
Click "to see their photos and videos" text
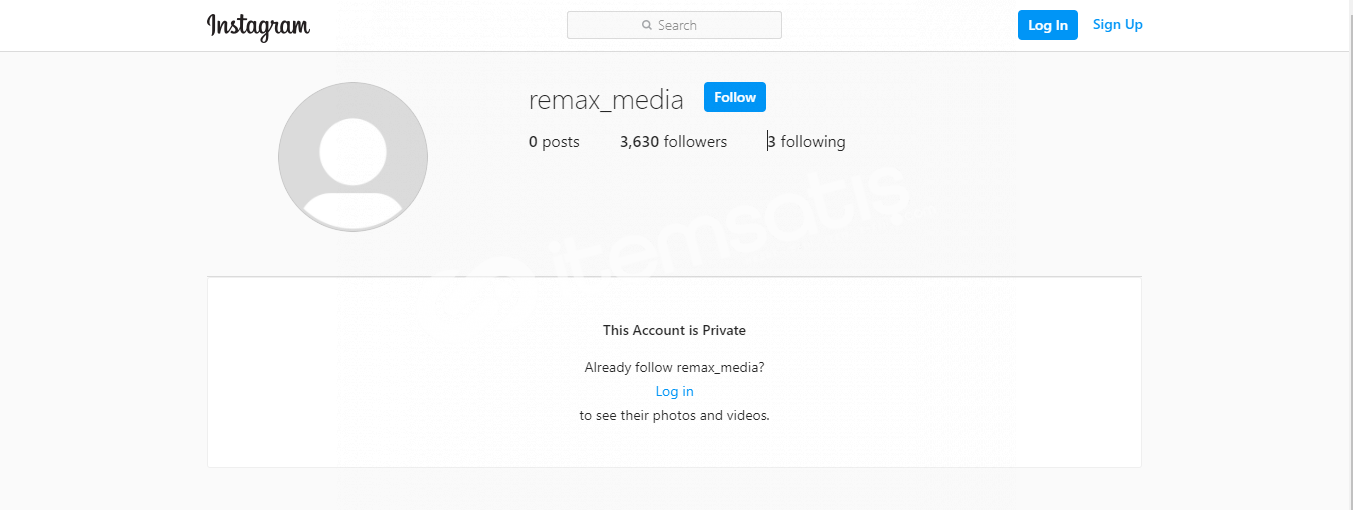pos(674,415)
